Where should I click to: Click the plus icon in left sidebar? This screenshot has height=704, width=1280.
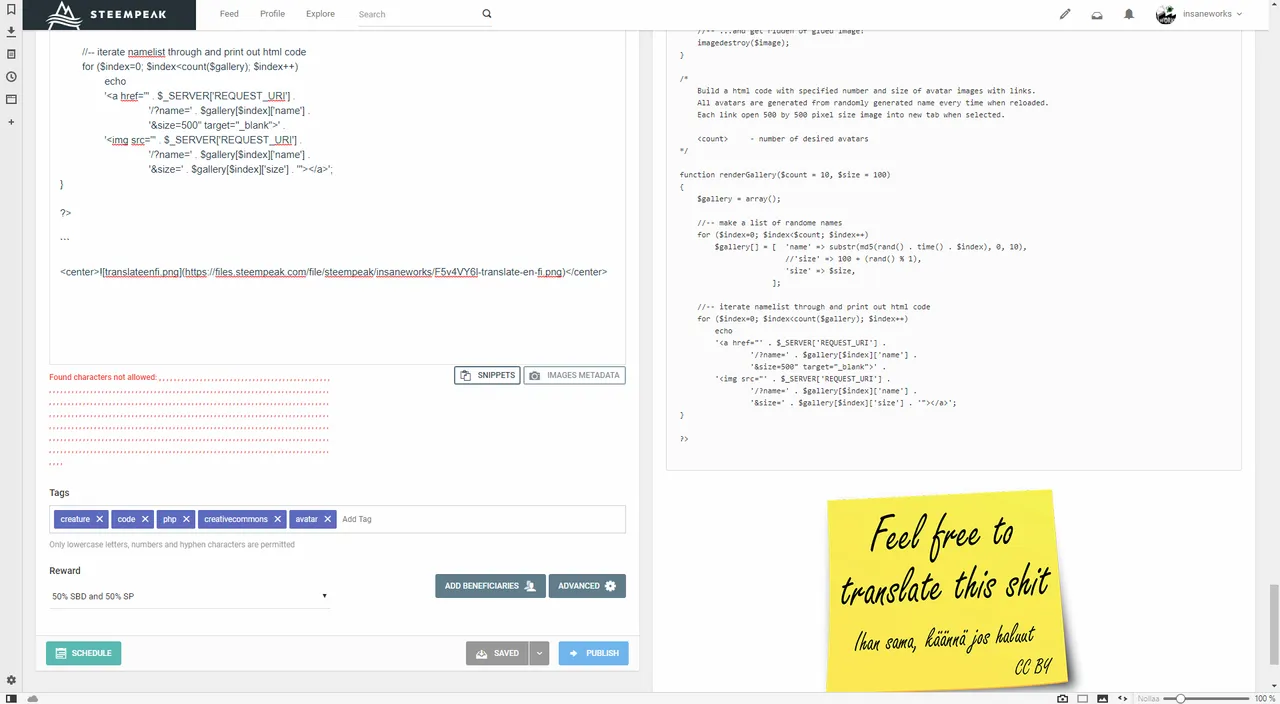(x=11, y=122)
